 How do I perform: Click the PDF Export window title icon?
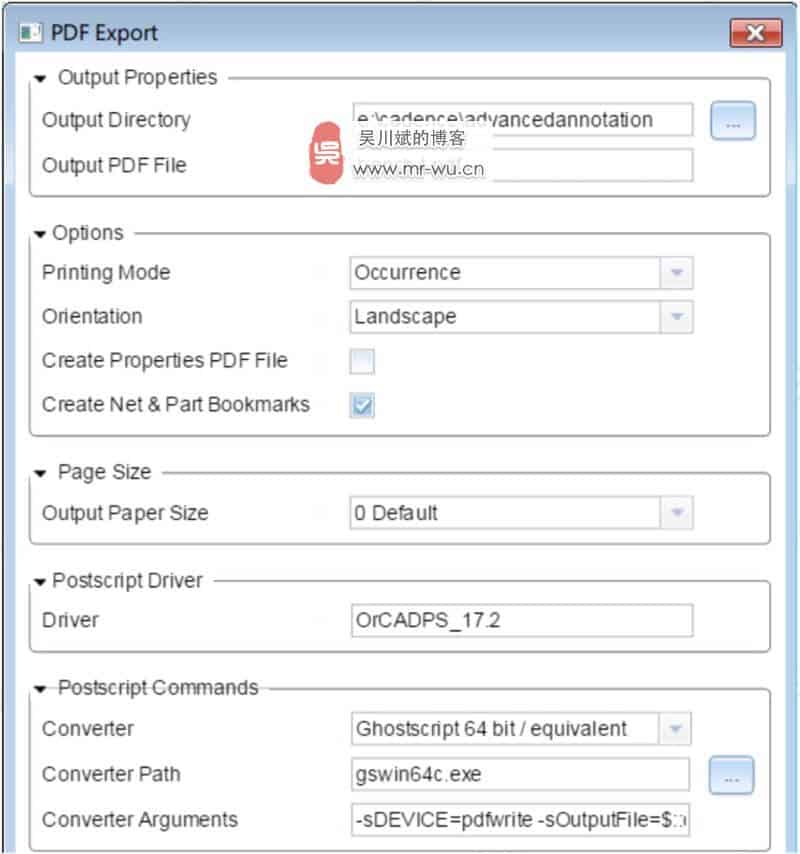coord(30,32)
